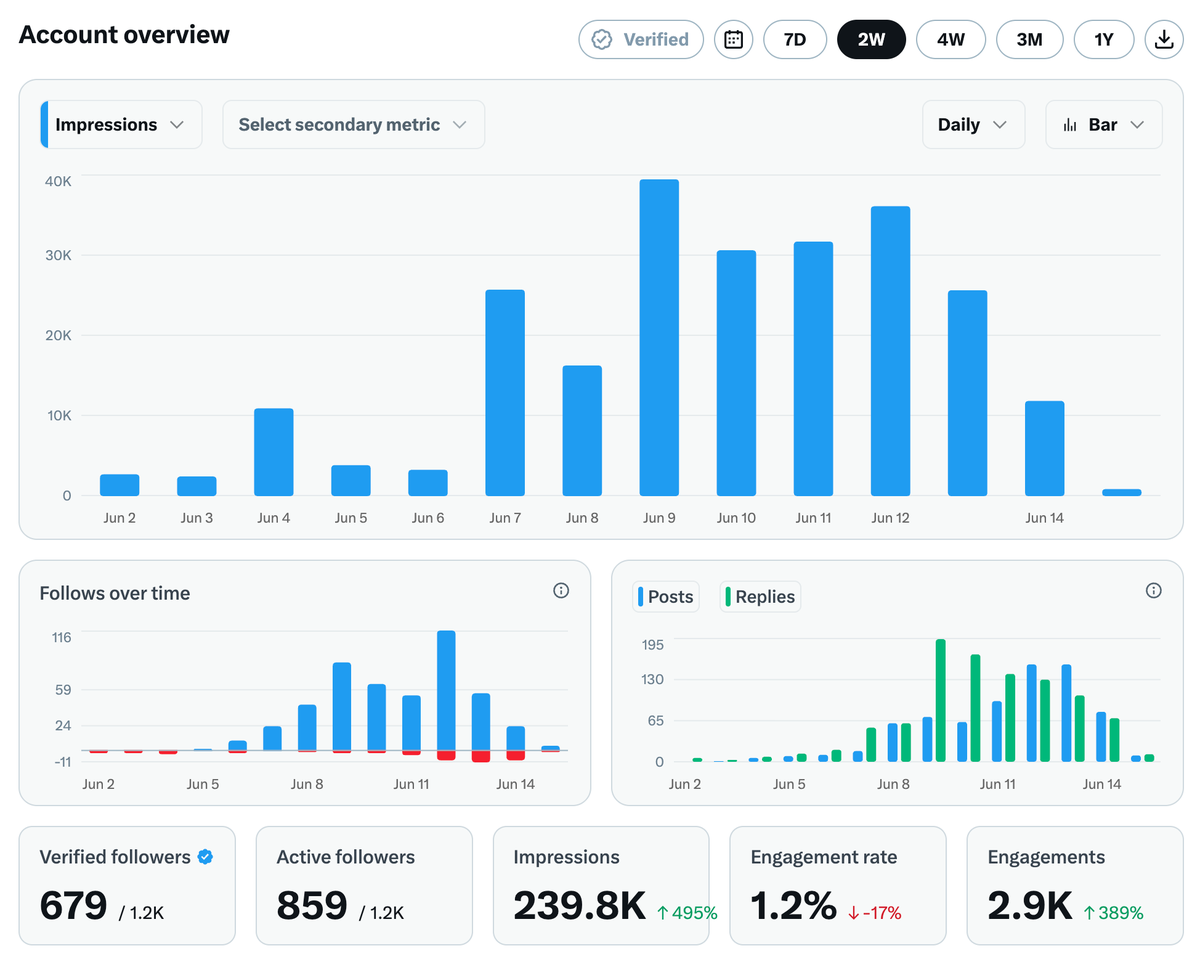Screen dimensions: 1200x959
Task: Open the Active followers card
Action: 364,885
